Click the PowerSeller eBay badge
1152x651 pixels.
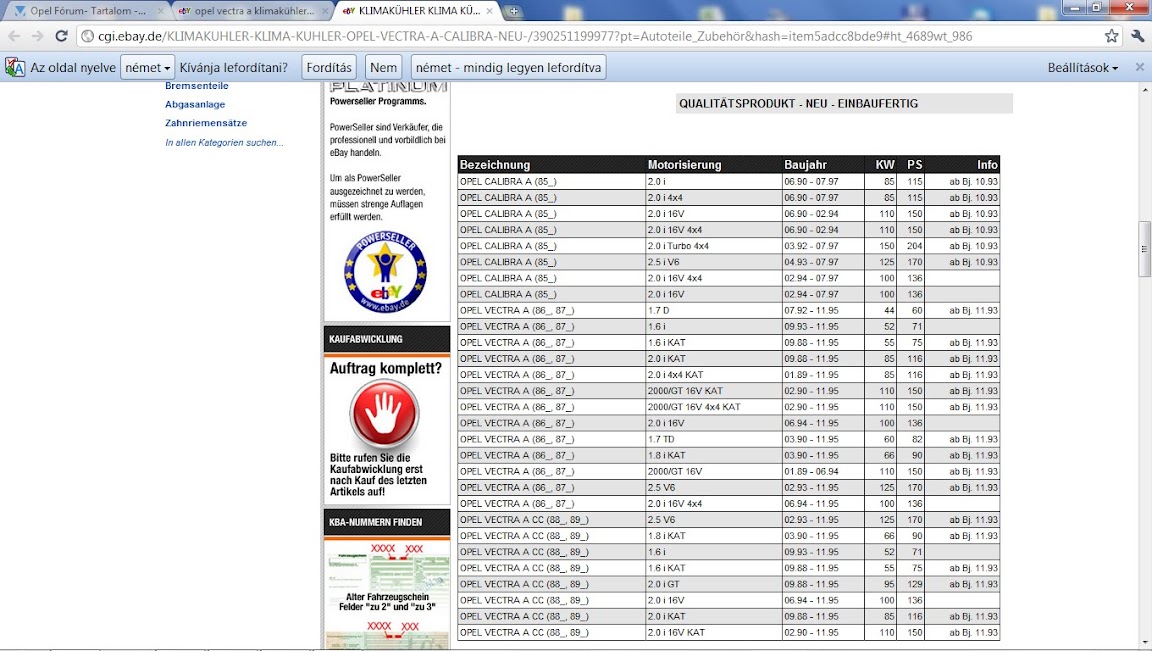click(x=385, y=272)
